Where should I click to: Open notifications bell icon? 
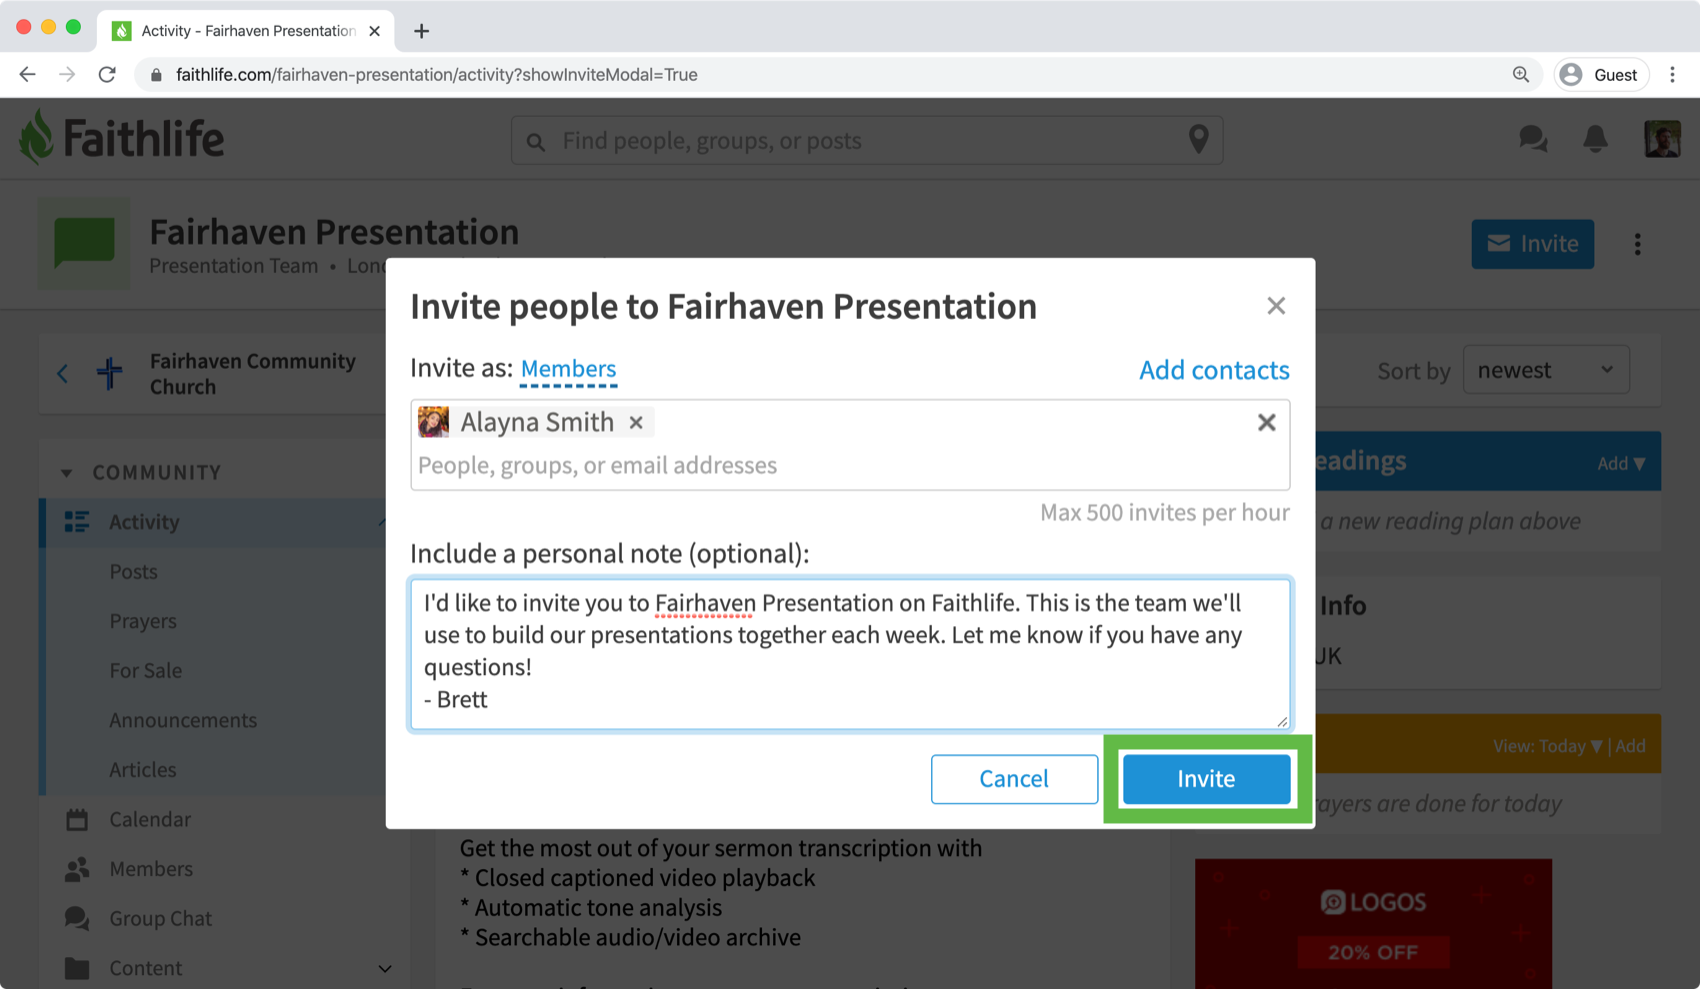click(1595, 139)
